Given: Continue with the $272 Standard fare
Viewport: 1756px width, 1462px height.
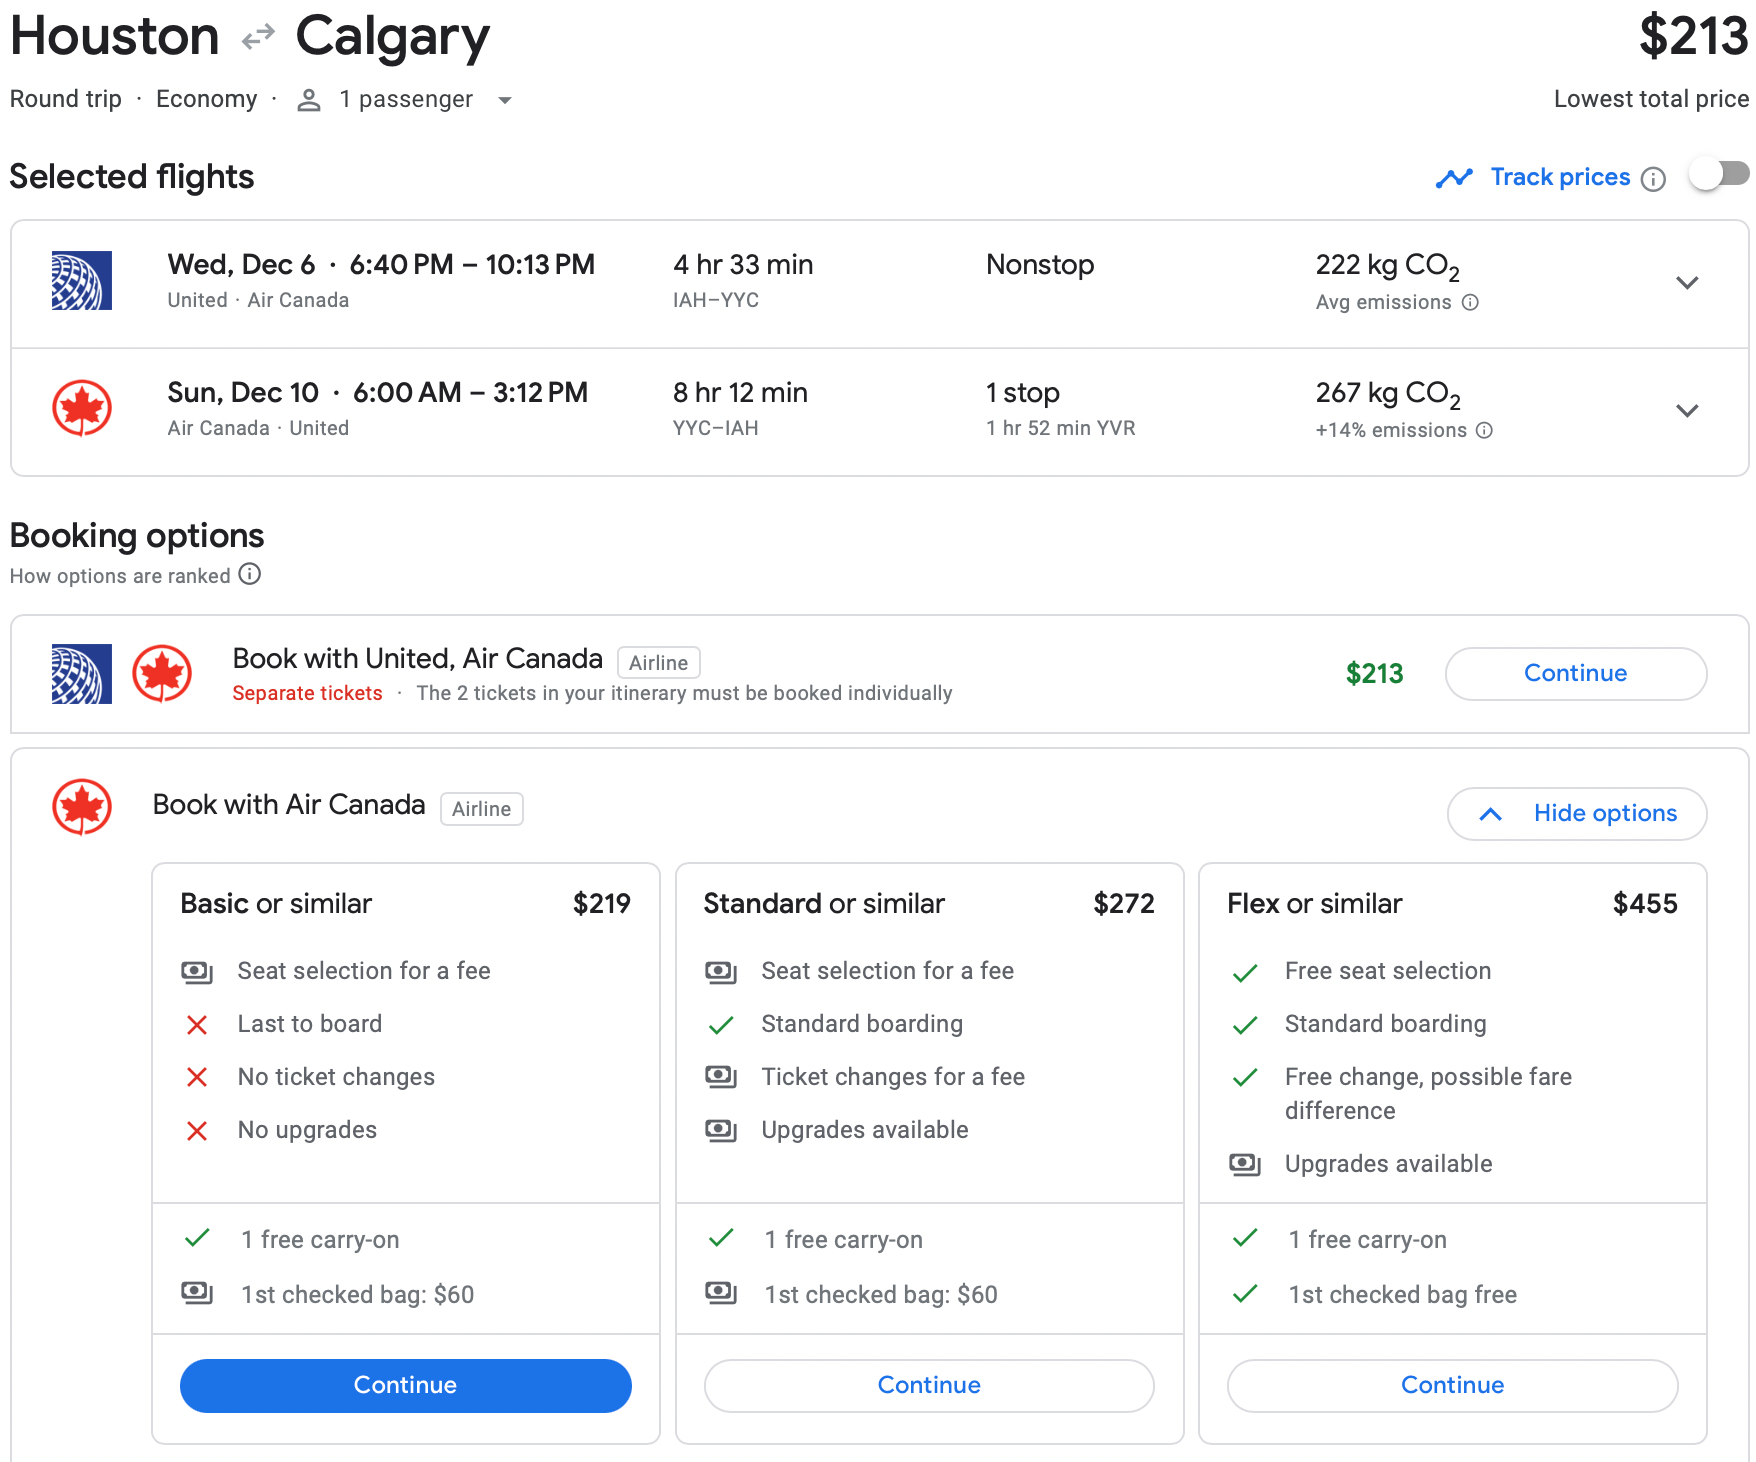Looking at the screenshot, I should click(929, 1385).
